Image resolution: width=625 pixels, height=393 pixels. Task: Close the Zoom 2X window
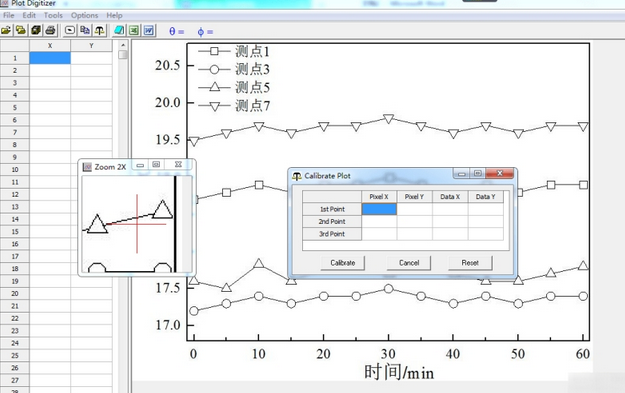[x=178, y=165]
